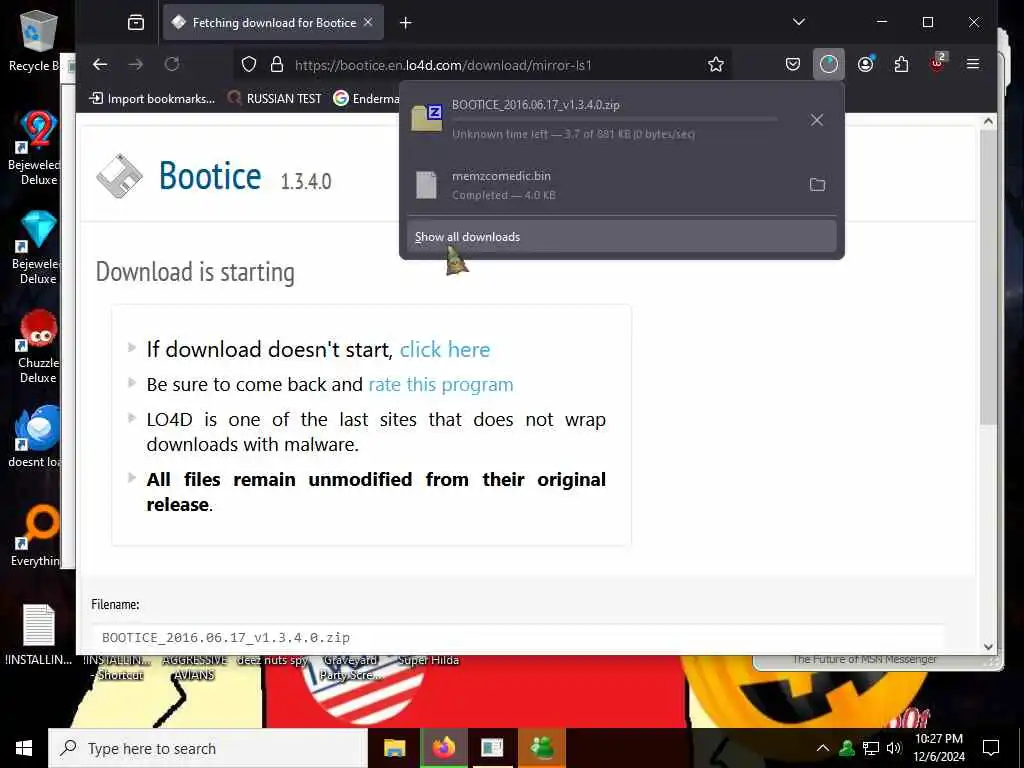Follow the 'rate this program' link
The image size is (1024, 768).
click(x=441, y=385)
